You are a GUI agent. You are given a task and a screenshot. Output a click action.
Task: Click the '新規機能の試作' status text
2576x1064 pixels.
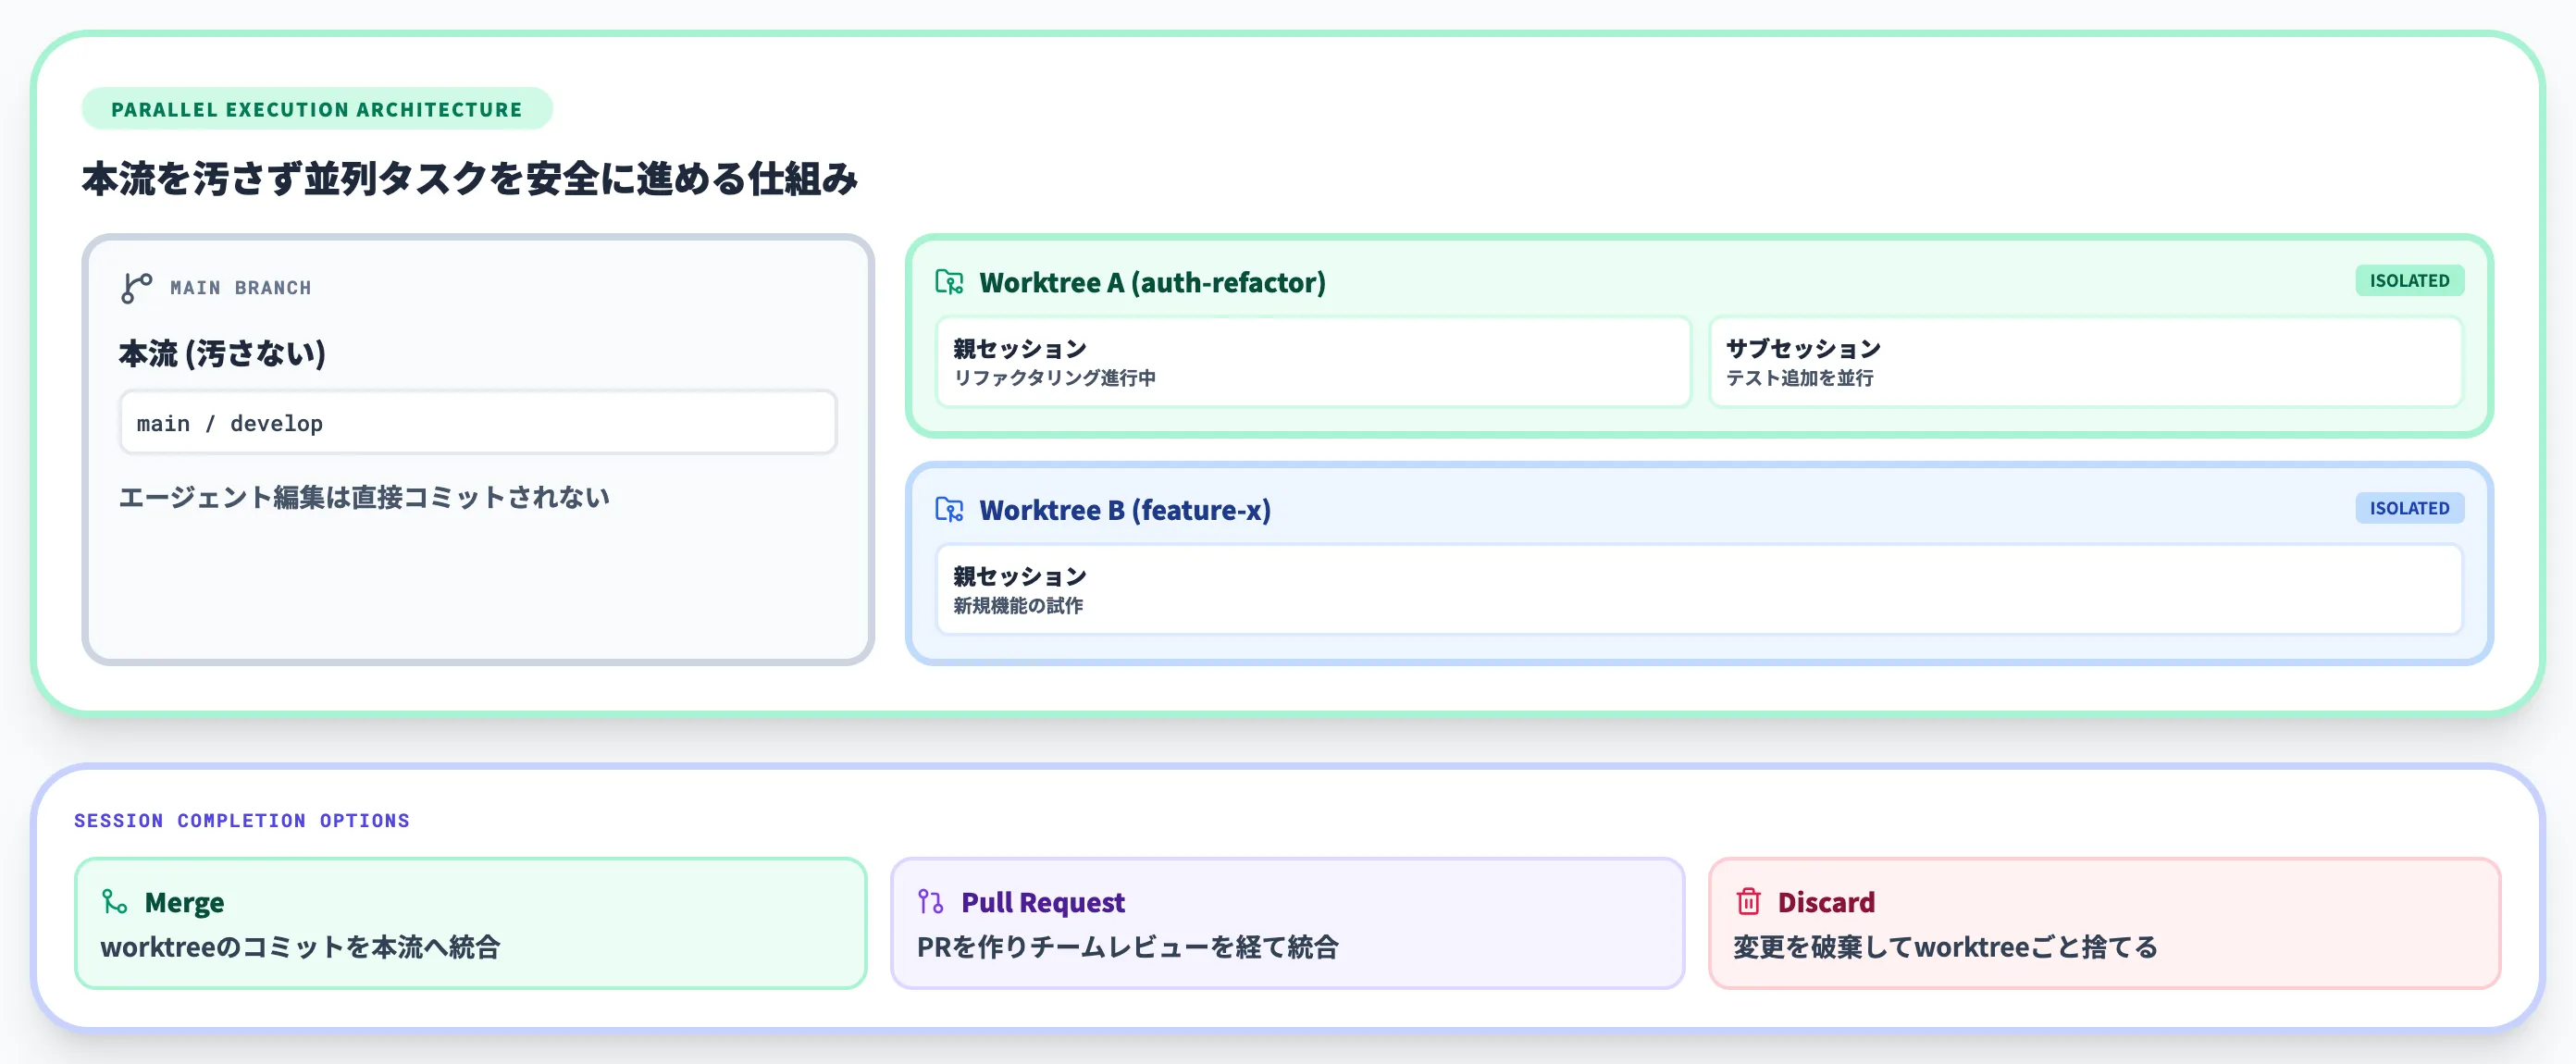pyautogui.click(x=1018, y=606)
